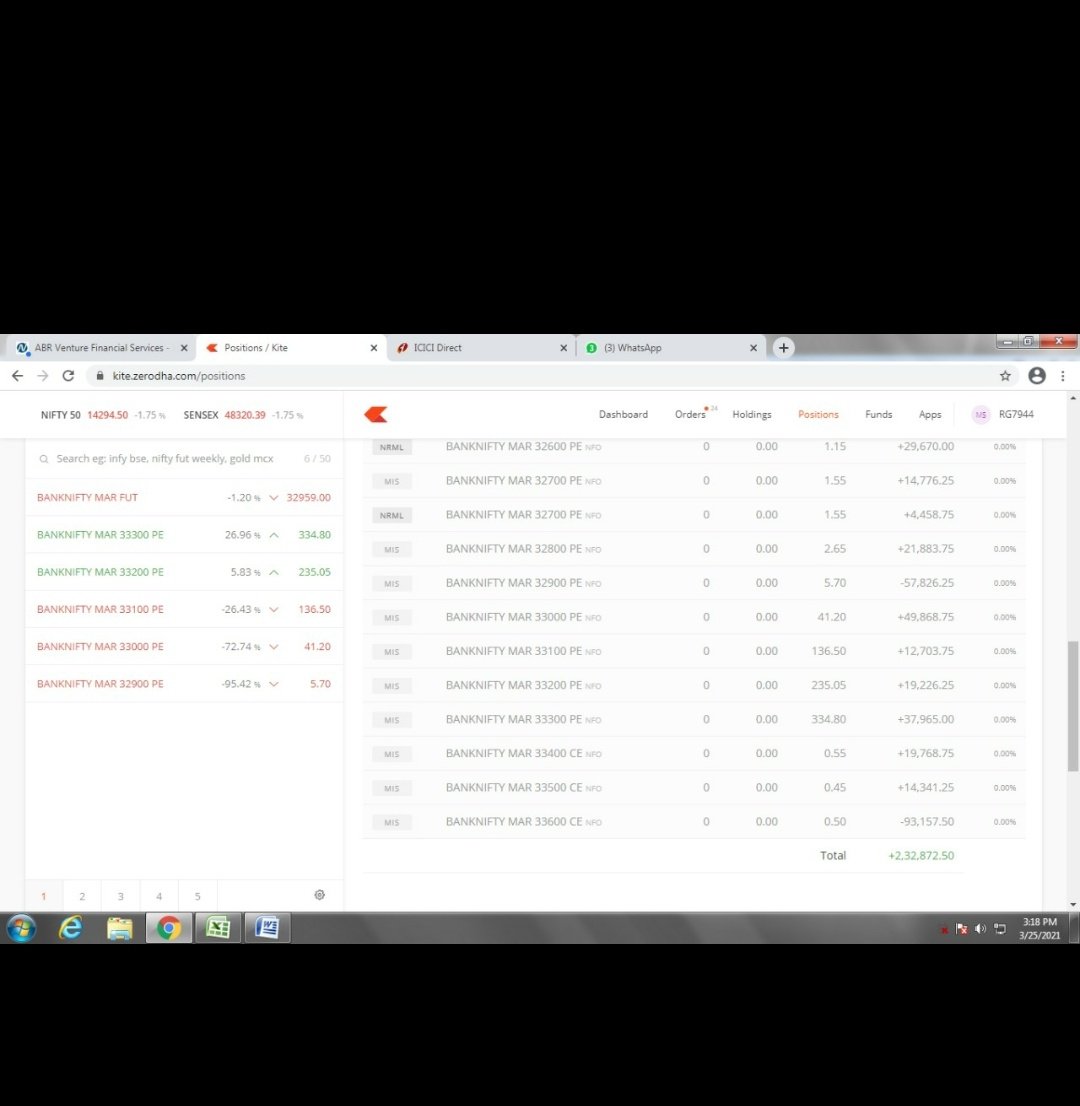Click the page vertical scrollbar thumb
Screen dimensions: 1080x1106
coord(1073,705)
